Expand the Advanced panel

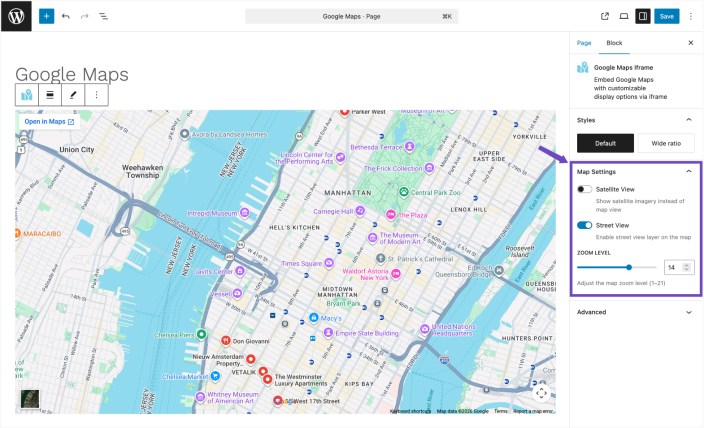tap(635, 312)
